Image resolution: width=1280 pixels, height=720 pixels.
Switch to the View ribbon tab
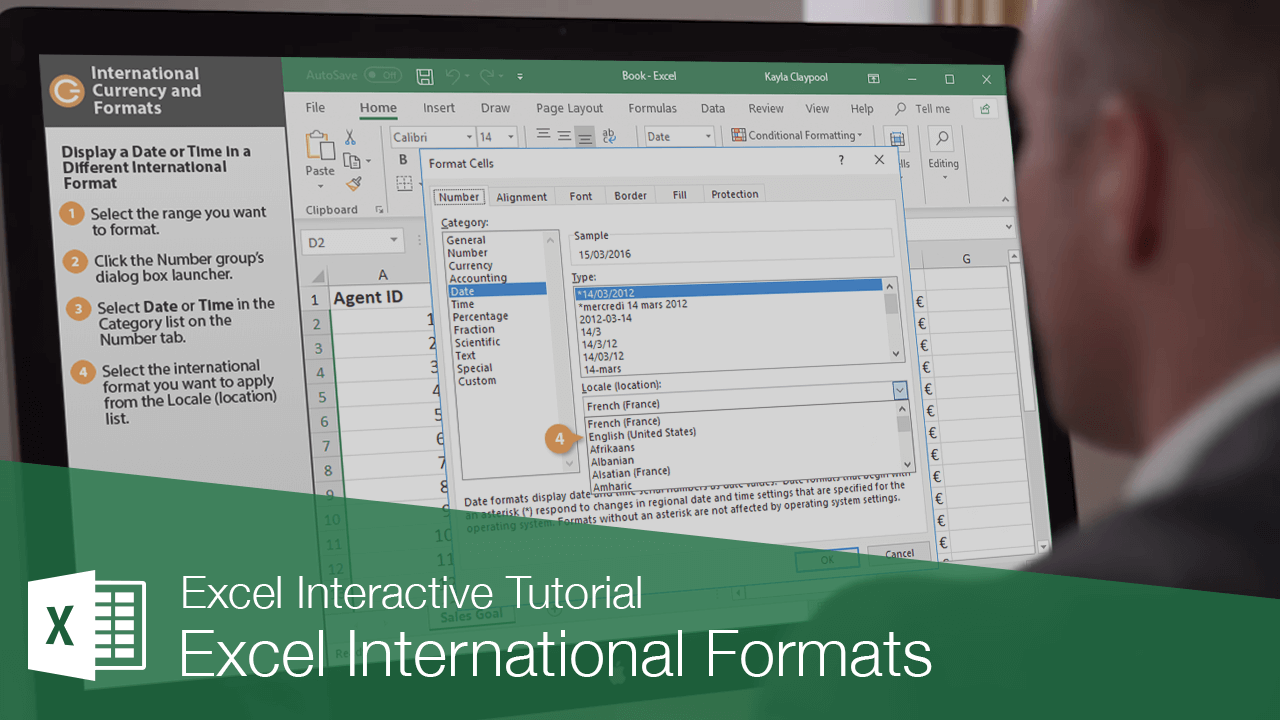coord(817,108)
